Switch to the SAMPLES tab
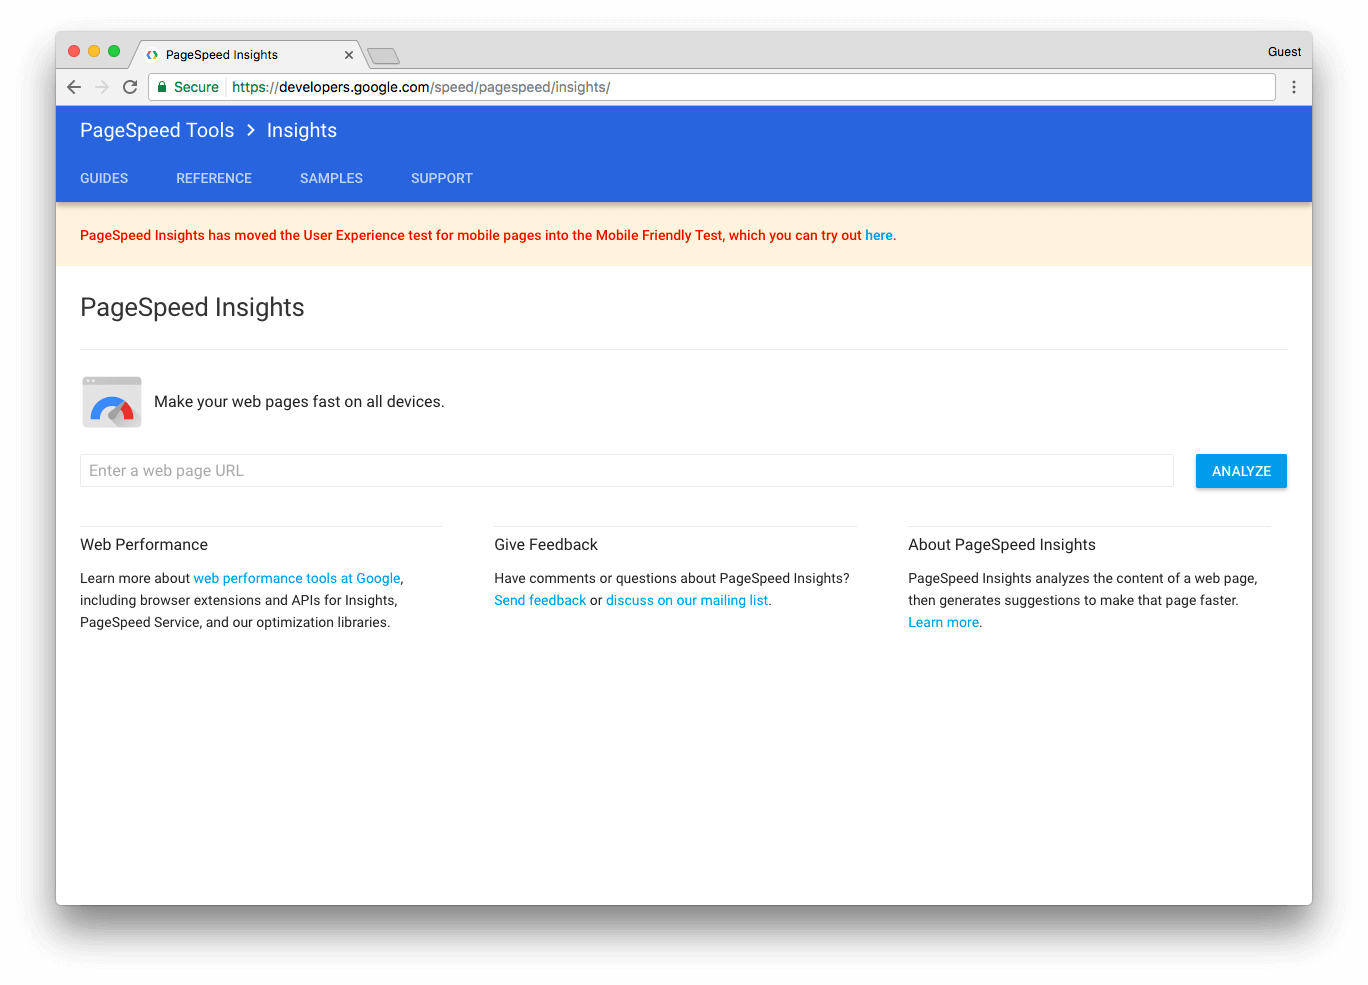Image resolution: width=1368 pixels, height=985 pixels. click(331, 178)
